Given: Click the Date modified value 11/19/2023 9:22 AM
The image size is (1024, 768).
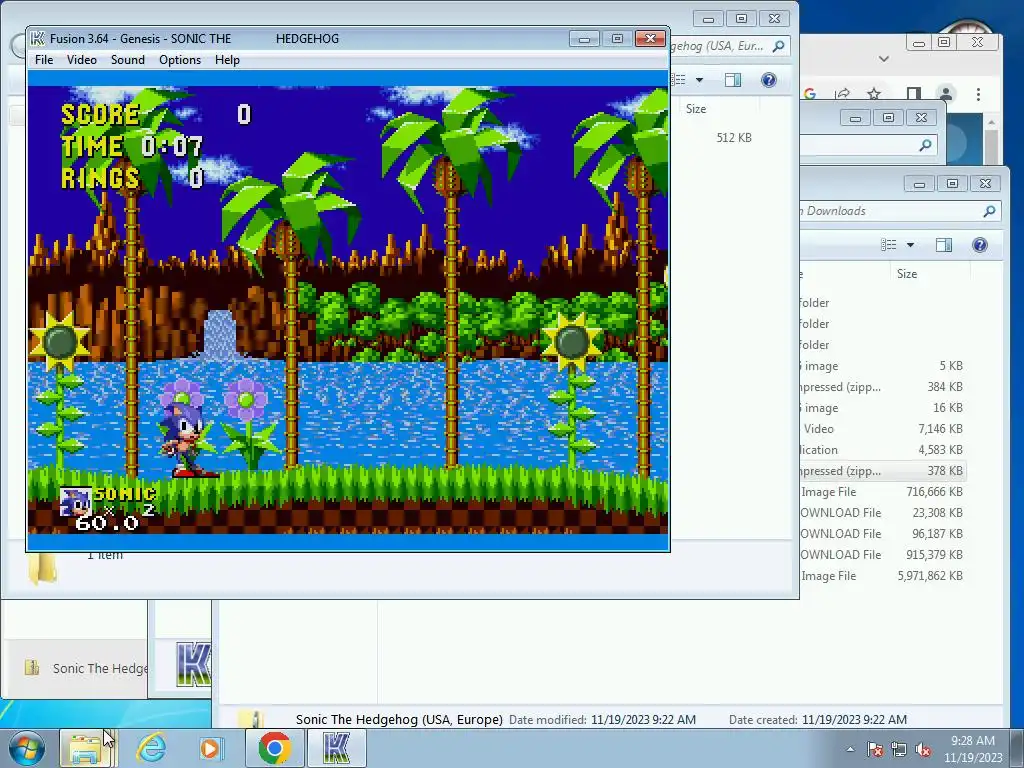Looking at the screenshot, I should [x=643, y=720].
